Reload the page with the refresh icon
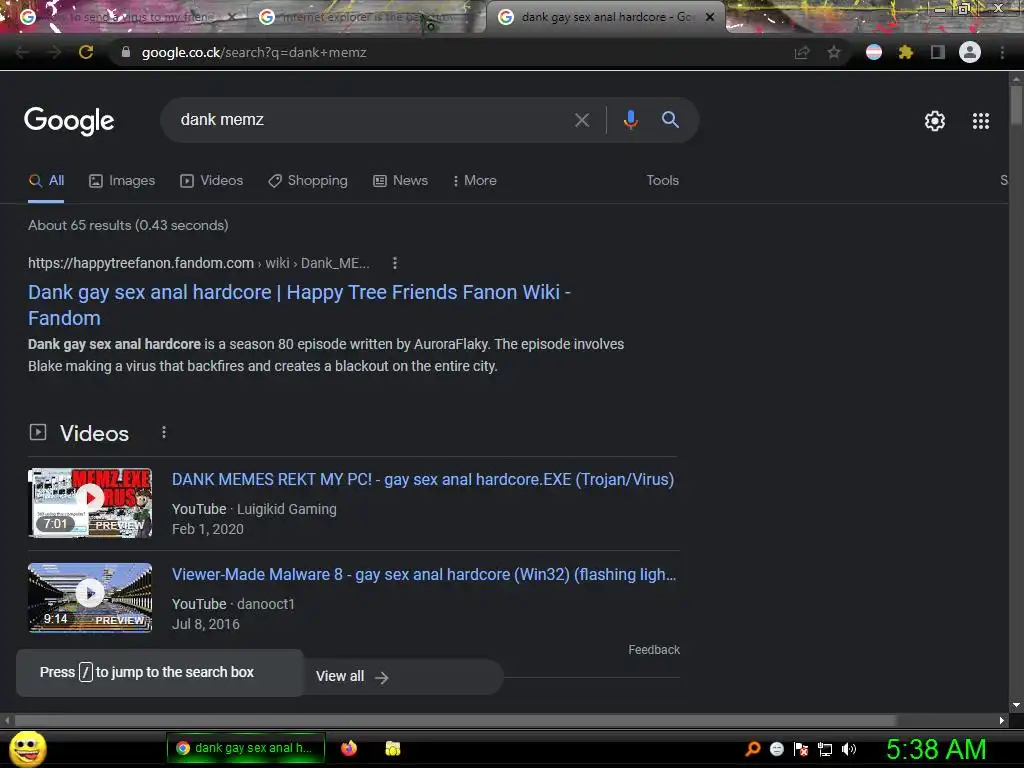The height and width of the screenshot is (768, 1024). [86, 52]
